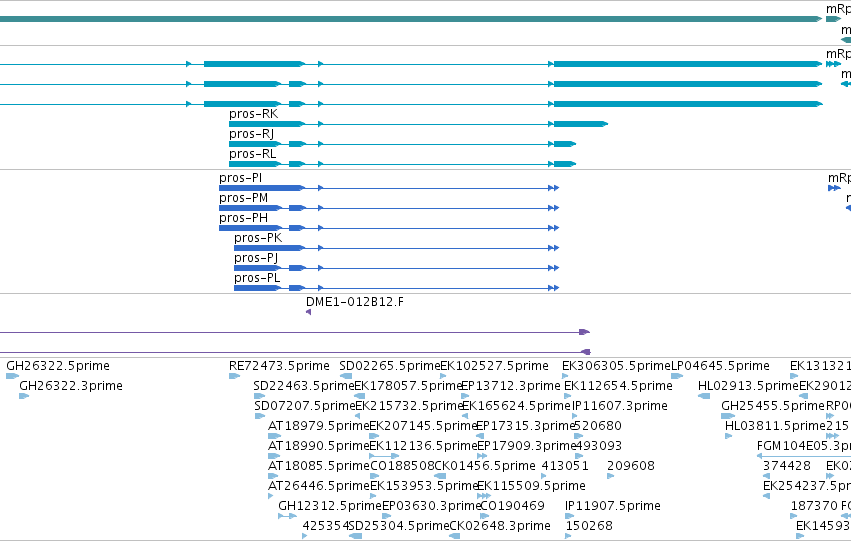Image resolution: width=851 pixels, height=541 pixels.
Task: Select the feature labeled 425354
Action: (x=326, y=526)
